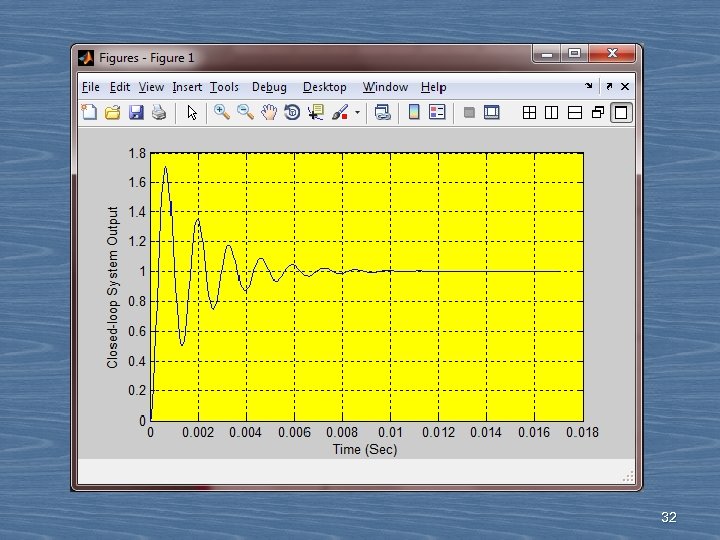Open the Window menu
This screenshot has width=720, height=540.
385,87
